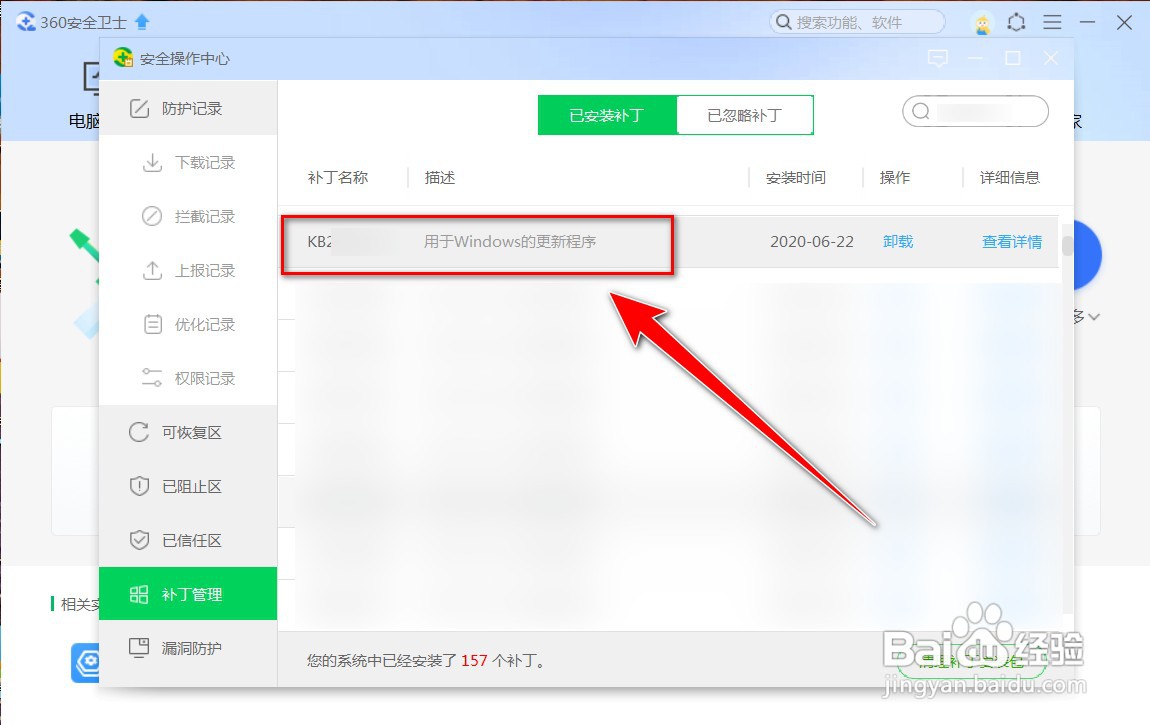This screenshot has height=725, width=1150.
Task: Open 下载记录 download records
Action: (x=188, y=163)
